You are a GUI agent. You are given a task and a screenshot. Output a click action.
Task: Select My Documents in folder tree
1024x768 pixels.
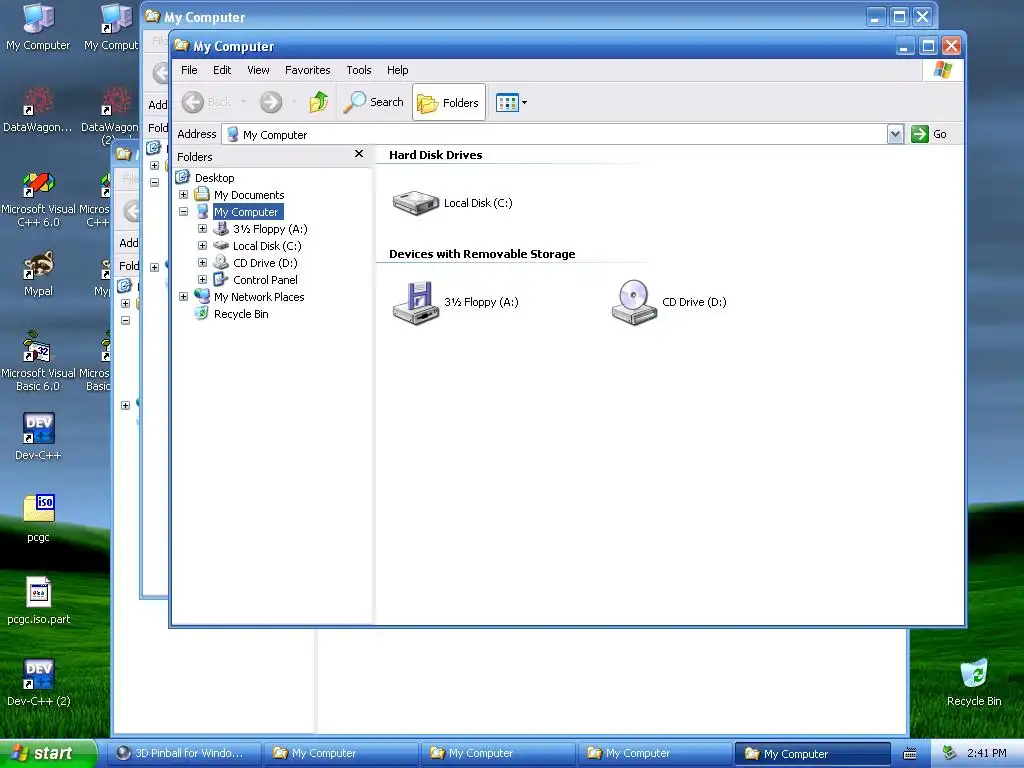[x=249, y=195]
